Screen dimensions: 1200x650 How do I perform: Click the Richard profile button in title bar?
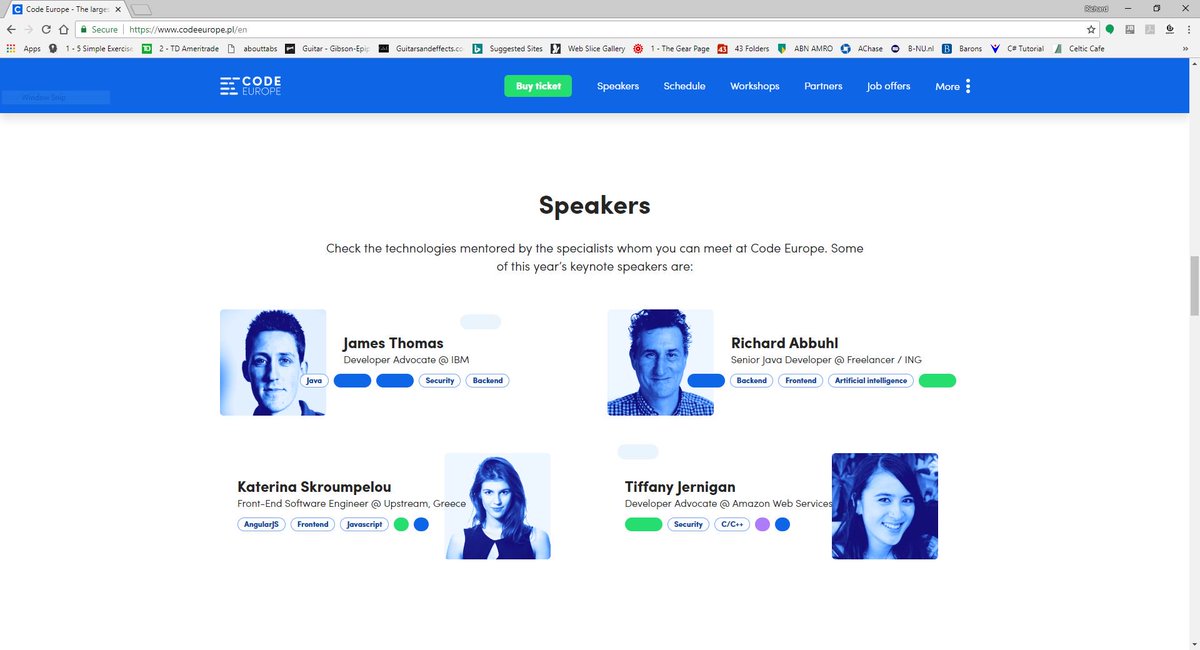(x=1098, y=7)
